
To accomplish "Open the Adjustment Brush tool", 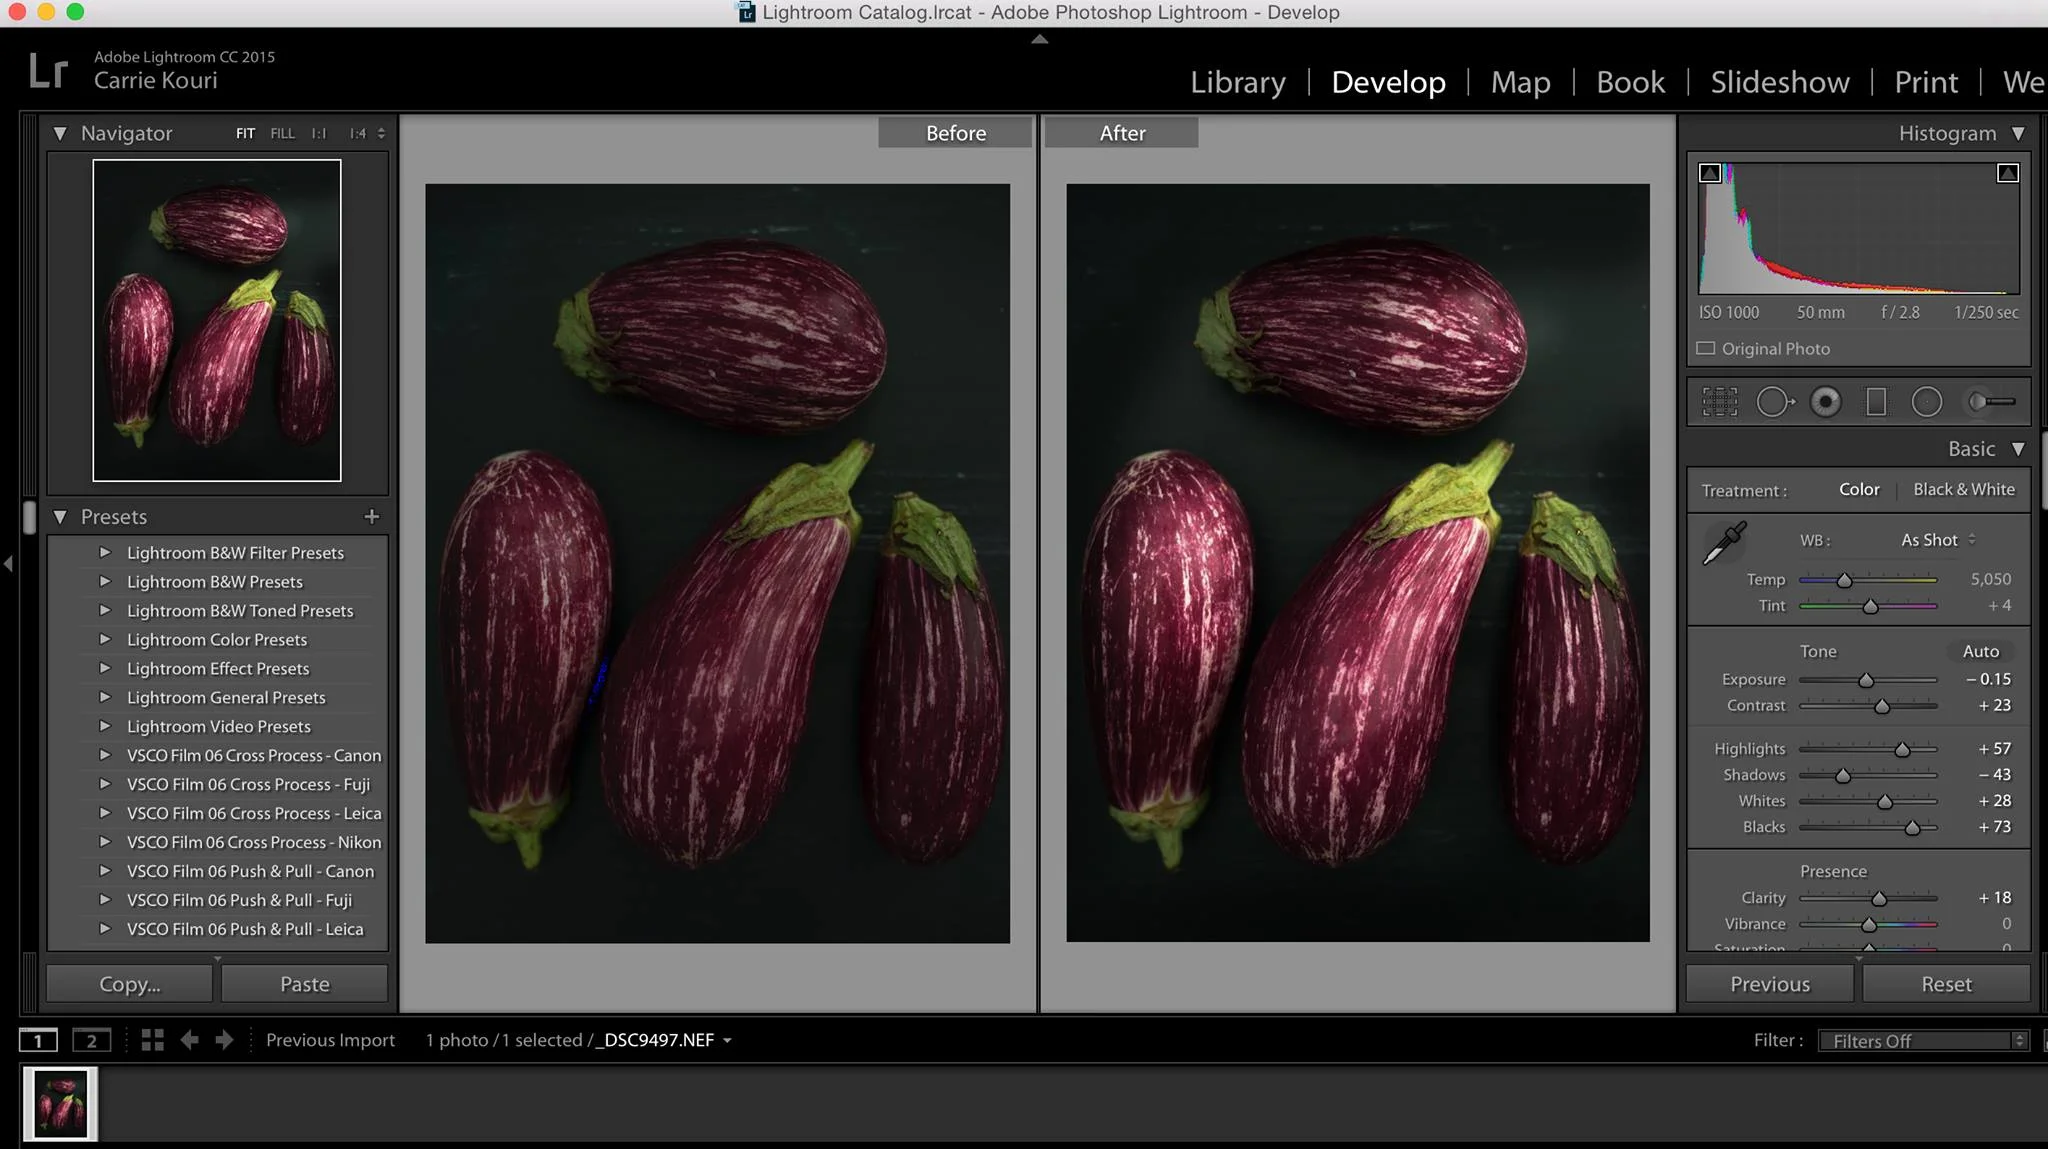I will tap(1991, 402).
